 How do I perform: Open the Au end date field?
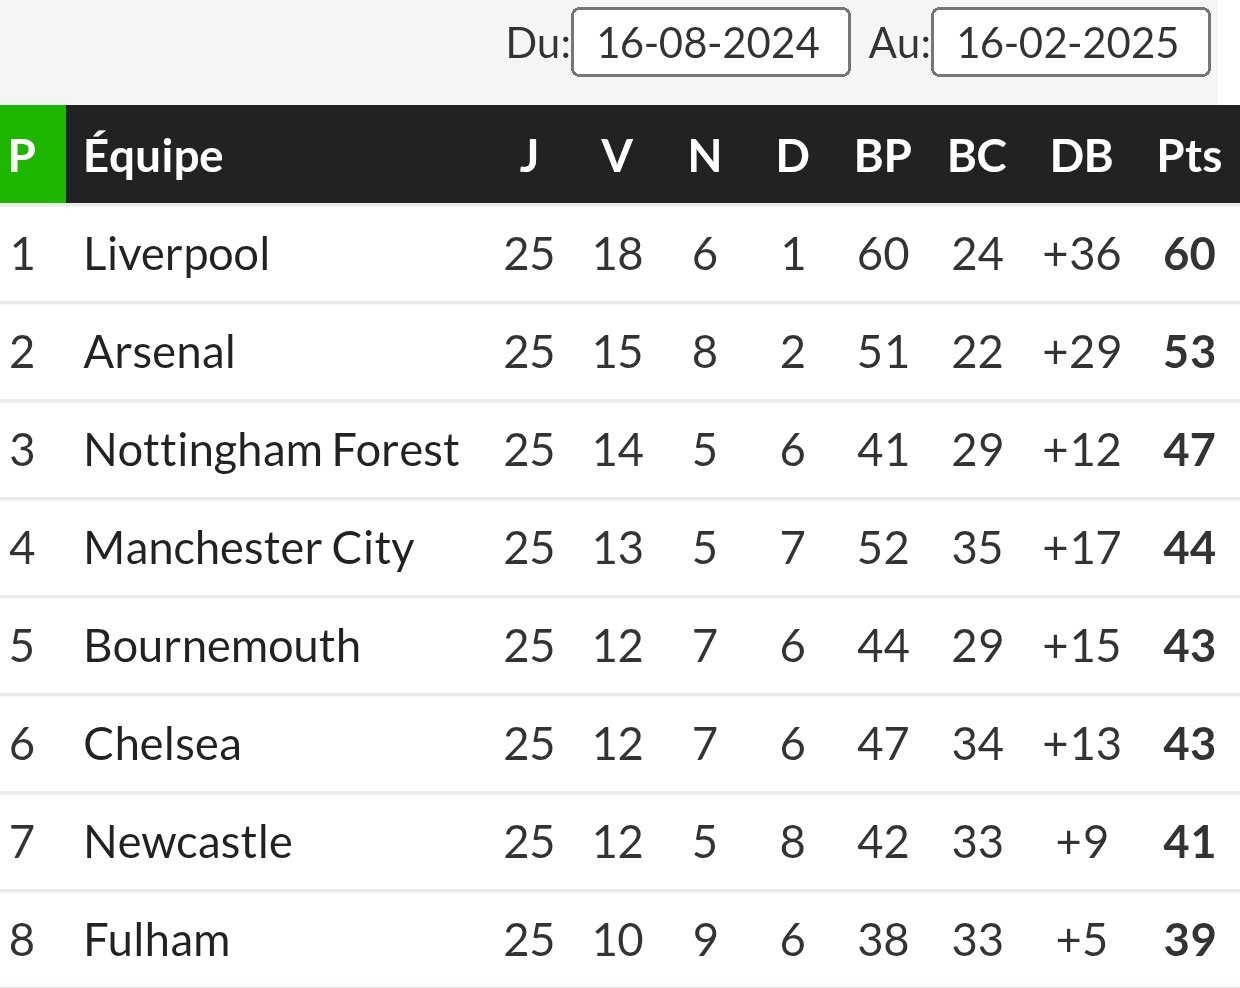[x=1071, y=42]
